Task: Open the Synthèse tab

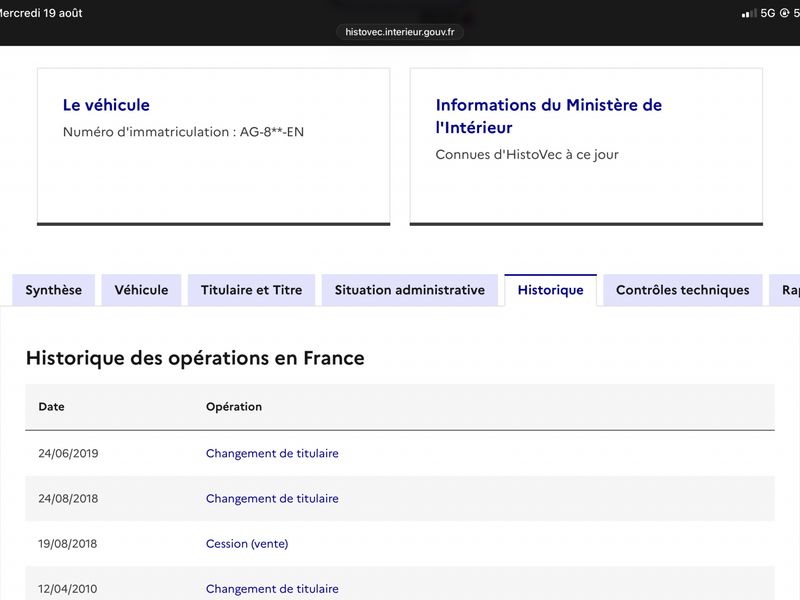Action: tap(54, 290)
